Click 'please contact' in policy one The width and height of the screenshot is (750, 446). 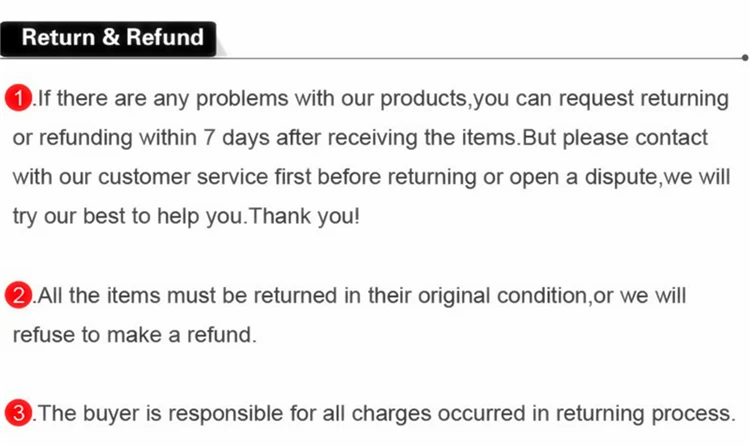[x=635, y=138]
